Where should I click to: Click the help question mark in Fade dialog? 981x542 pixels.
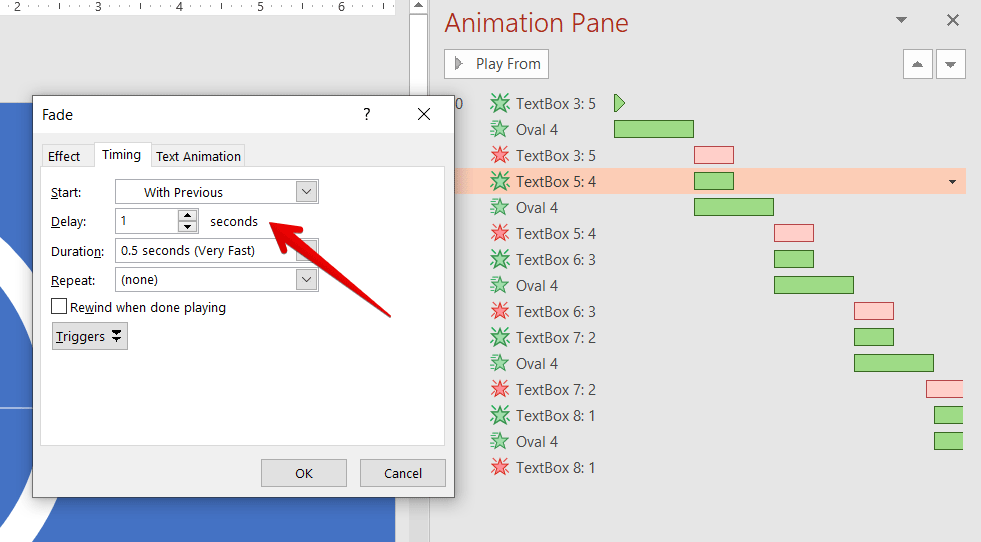pos(367,114)
